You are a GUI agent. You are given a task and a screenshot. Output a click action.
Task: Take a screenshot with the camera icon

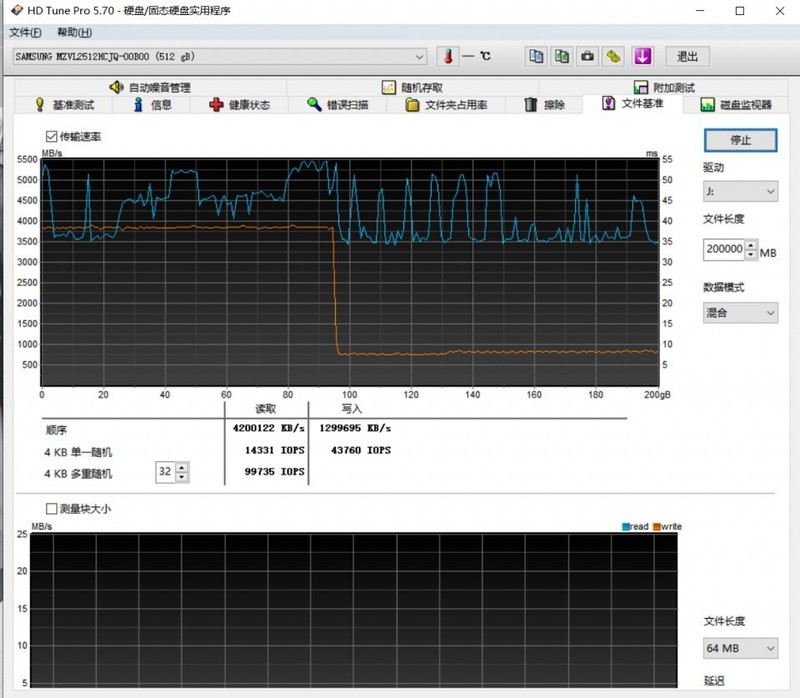tap(585, 56)
